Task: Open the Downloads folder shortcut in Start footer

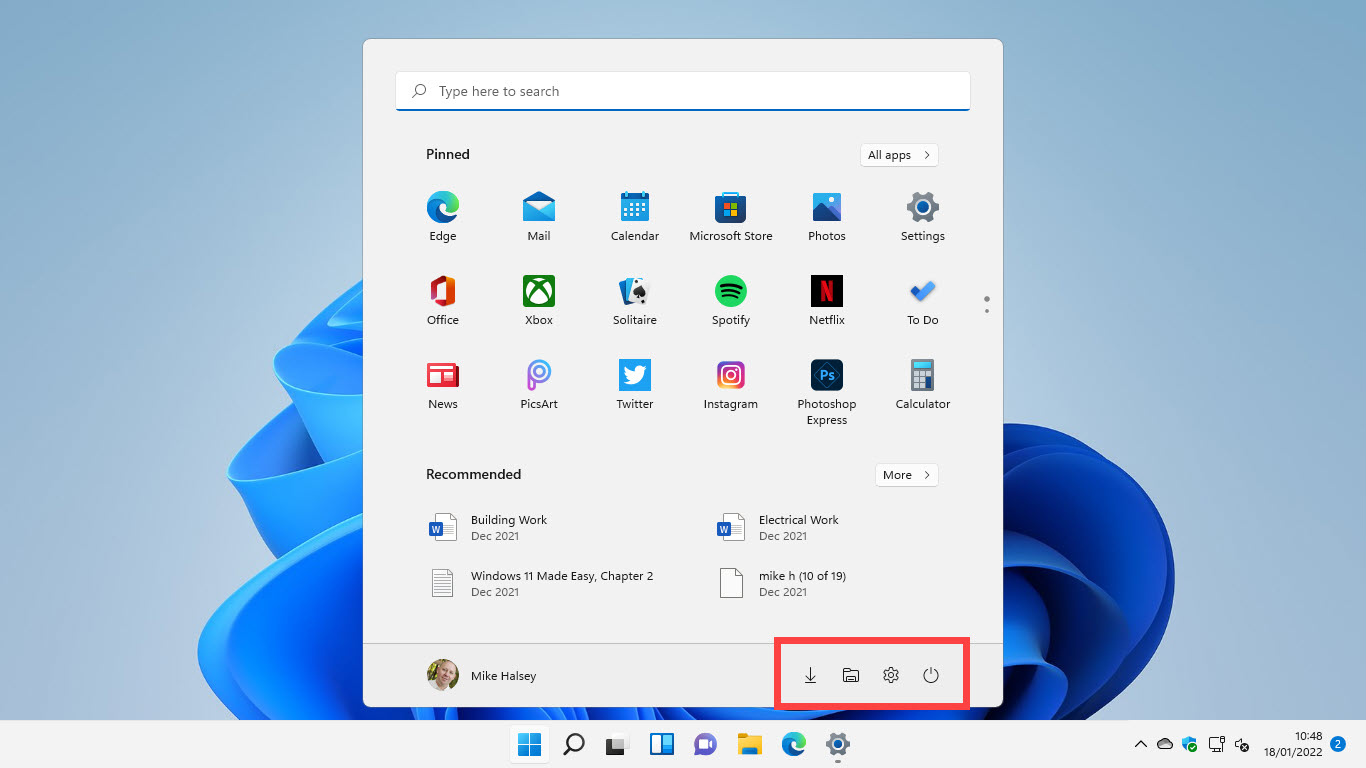Action: pyautogui.click(x=811, y=676)
